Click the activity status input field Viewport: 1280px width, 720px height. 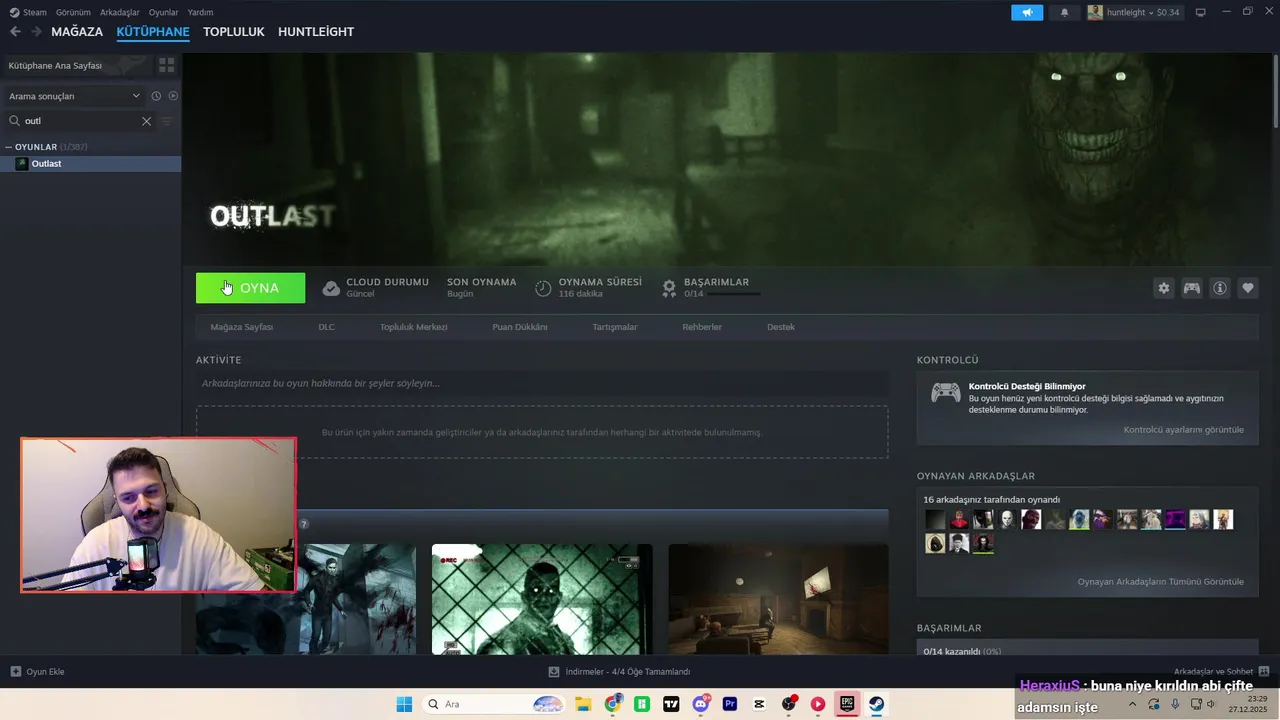[x=542, y=383]
